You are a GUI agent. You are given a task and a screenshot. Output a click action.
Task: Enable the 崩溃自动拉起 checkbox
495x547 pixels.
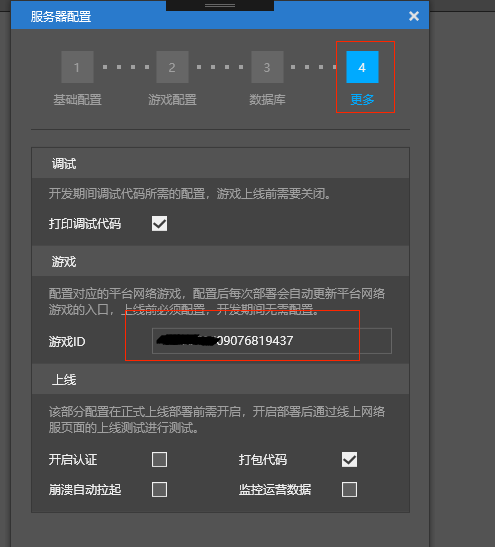(159, 489)
